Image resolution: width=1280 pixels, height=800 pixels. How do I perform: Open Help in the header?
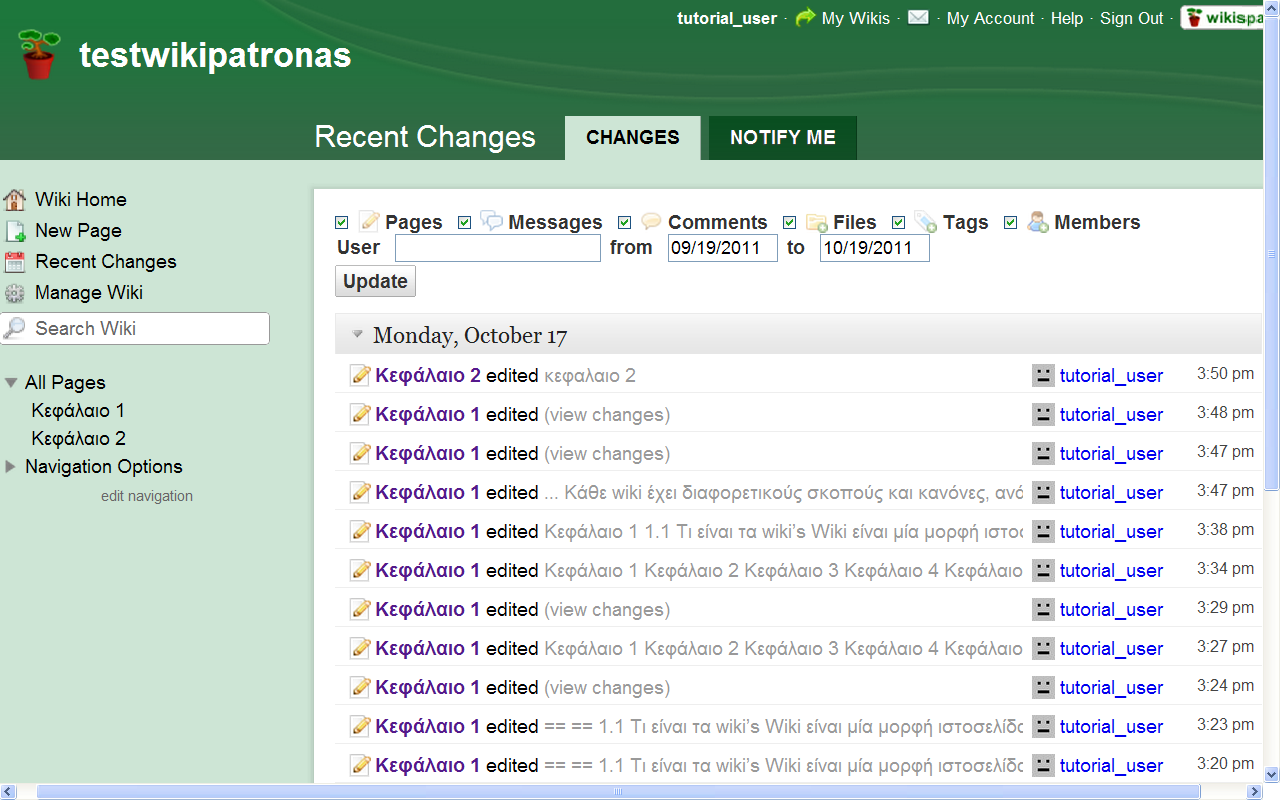[x=1067, y=18]
